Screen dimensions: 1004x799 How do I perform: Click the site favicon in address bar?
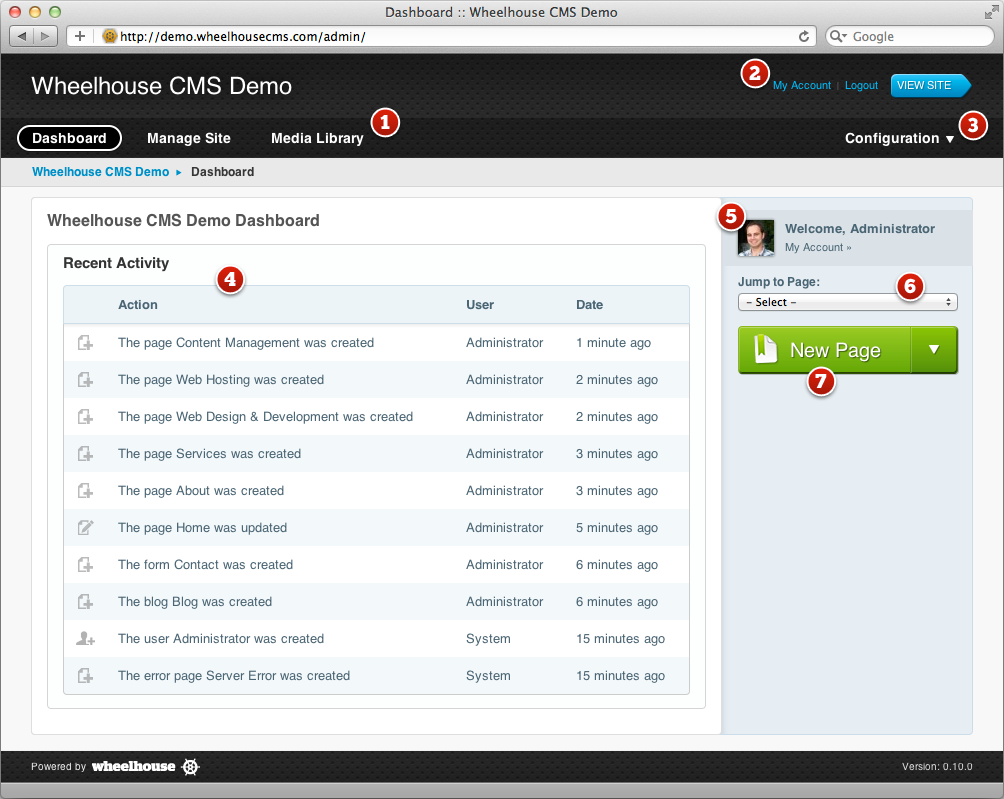109,36
